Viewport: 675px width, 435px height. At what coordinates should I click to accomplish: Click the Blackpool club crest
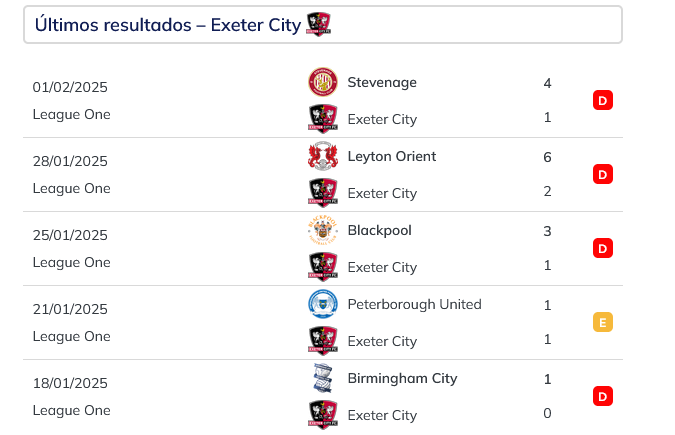coord(323,230)
